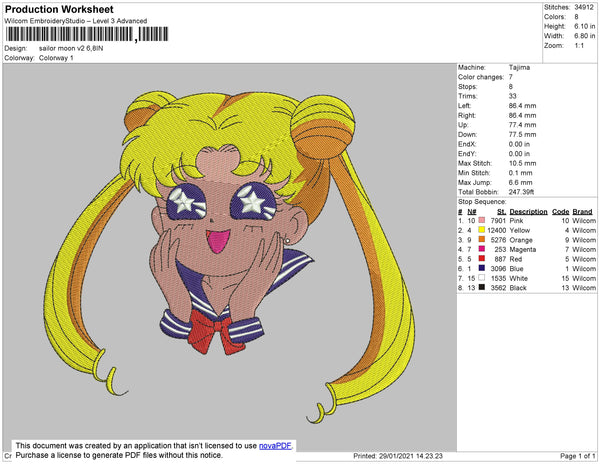Click the Yellow stitch count '12400'
The height and width of the screenshot is (464, 600).
(497, 230)
